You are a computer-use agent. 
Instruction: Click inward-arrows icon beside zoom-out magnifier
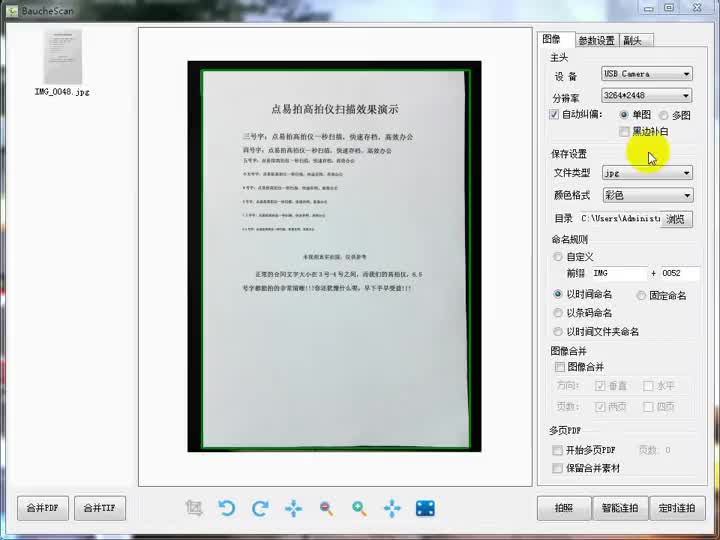(x=293, y=508)
